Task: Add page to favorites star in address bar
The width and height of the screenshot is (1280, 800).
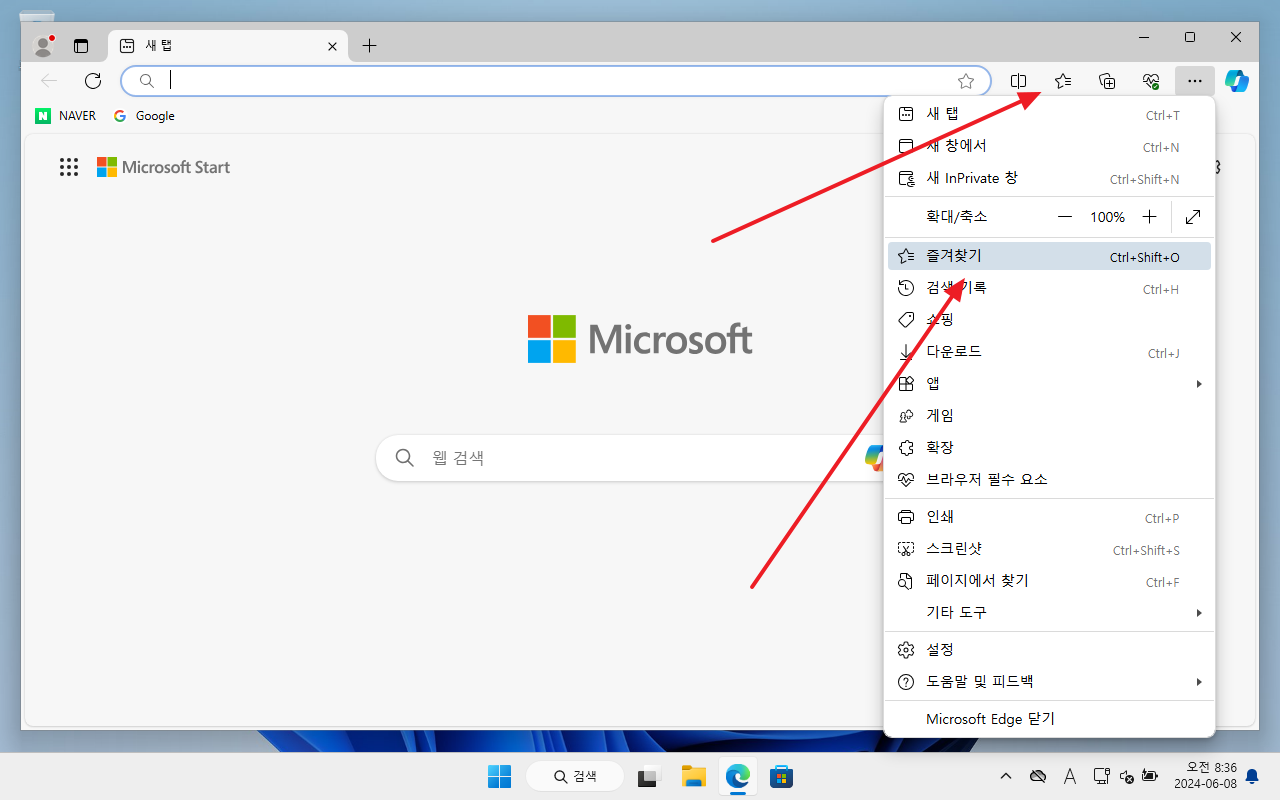Action: click(966, 81)
